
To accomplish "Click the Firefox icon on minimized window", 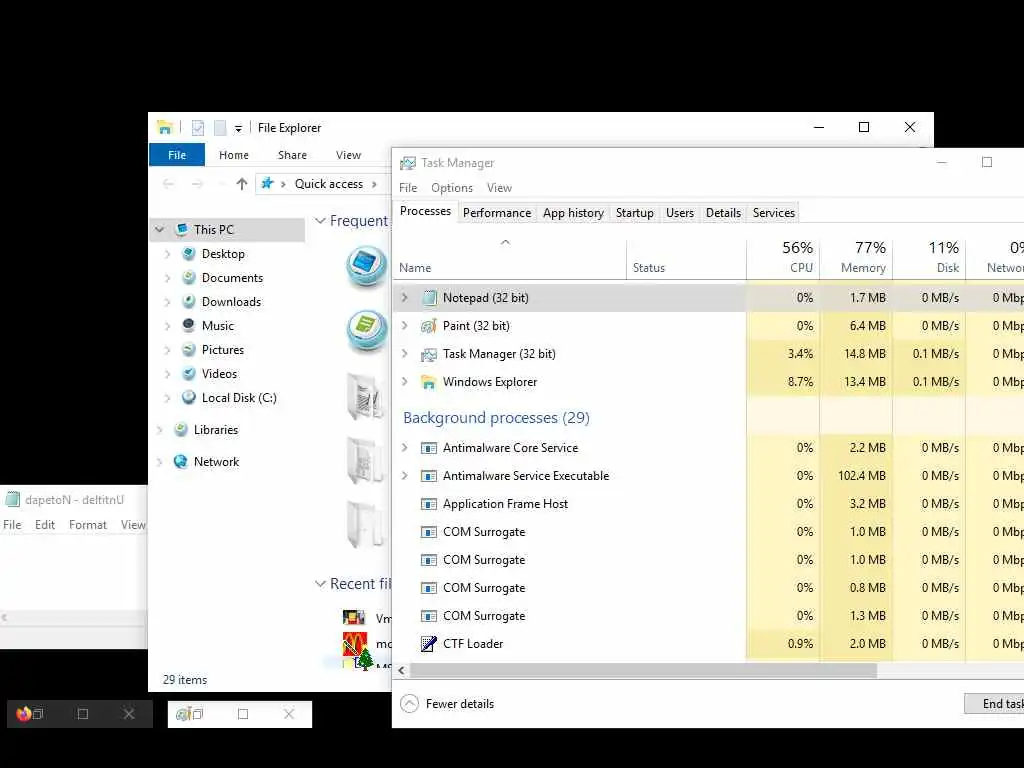I will point(24,714).
